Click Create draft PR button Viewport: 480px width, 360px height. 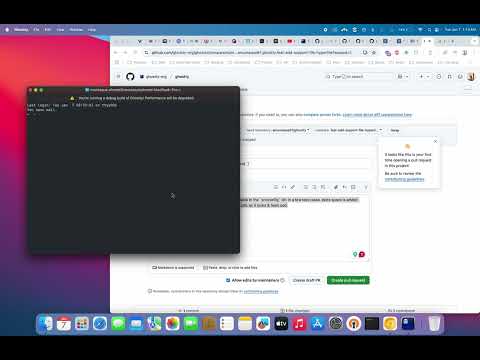(306, 280)
